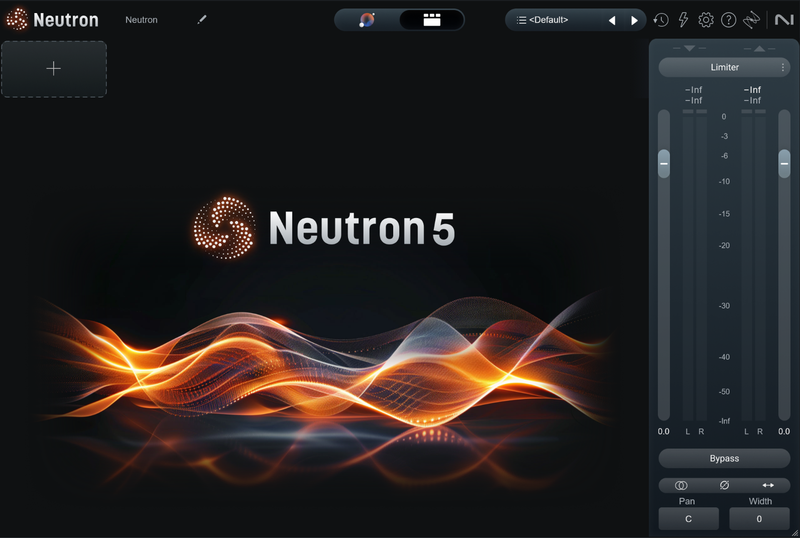The height and width of the screenshot is (538, 800).
Task: Toggle channel link overlapping-circles icon
Action: click(681, 485)
